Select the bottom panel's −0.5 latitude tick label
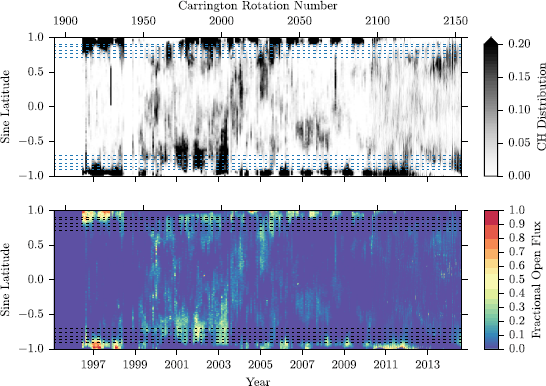Viewport: 546px width, 386px height. click(32, 314)
